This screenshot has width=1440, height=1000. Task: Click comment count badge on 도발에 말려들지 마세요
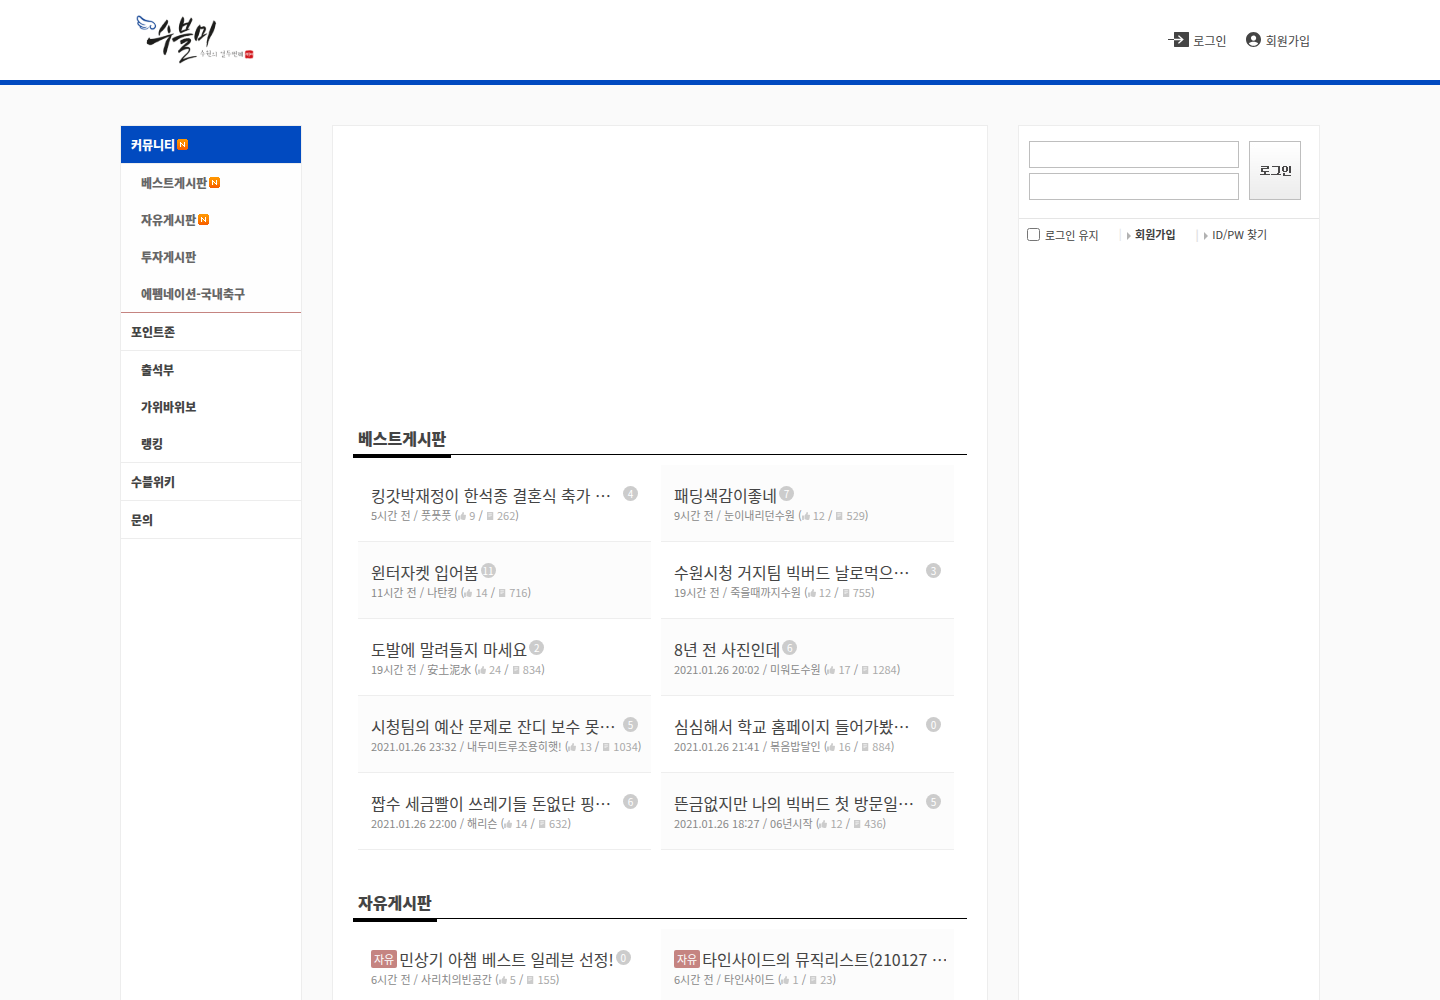coord(537,648)
